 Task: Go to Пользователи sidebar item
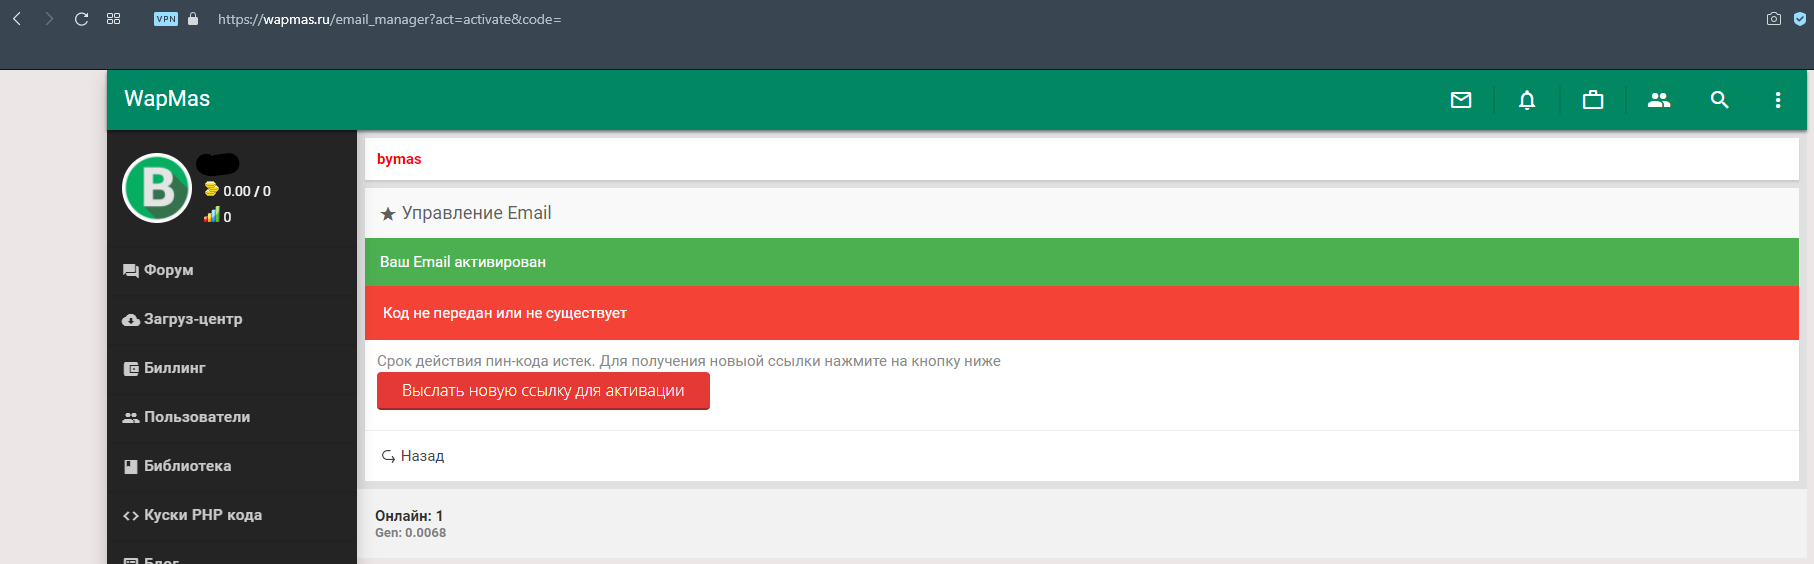click(x=196, y=417)
